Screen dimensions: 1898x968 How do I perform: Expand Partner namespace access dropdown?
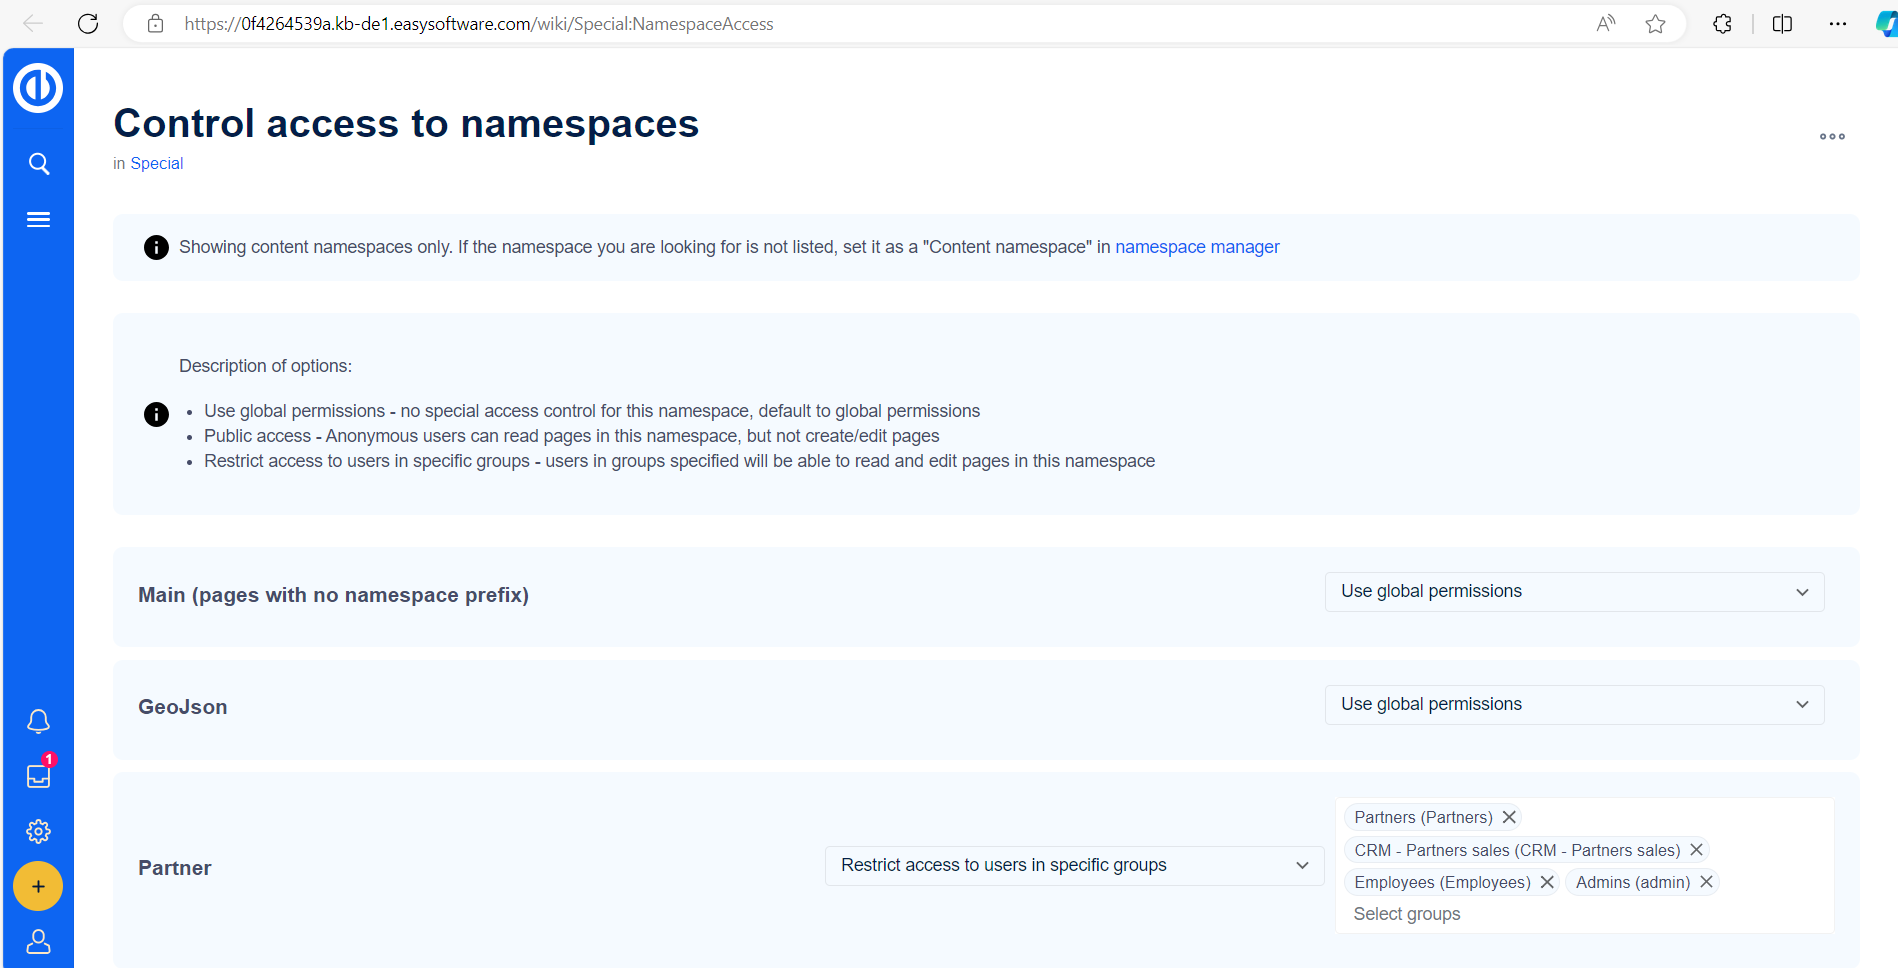coord(1074,866)
